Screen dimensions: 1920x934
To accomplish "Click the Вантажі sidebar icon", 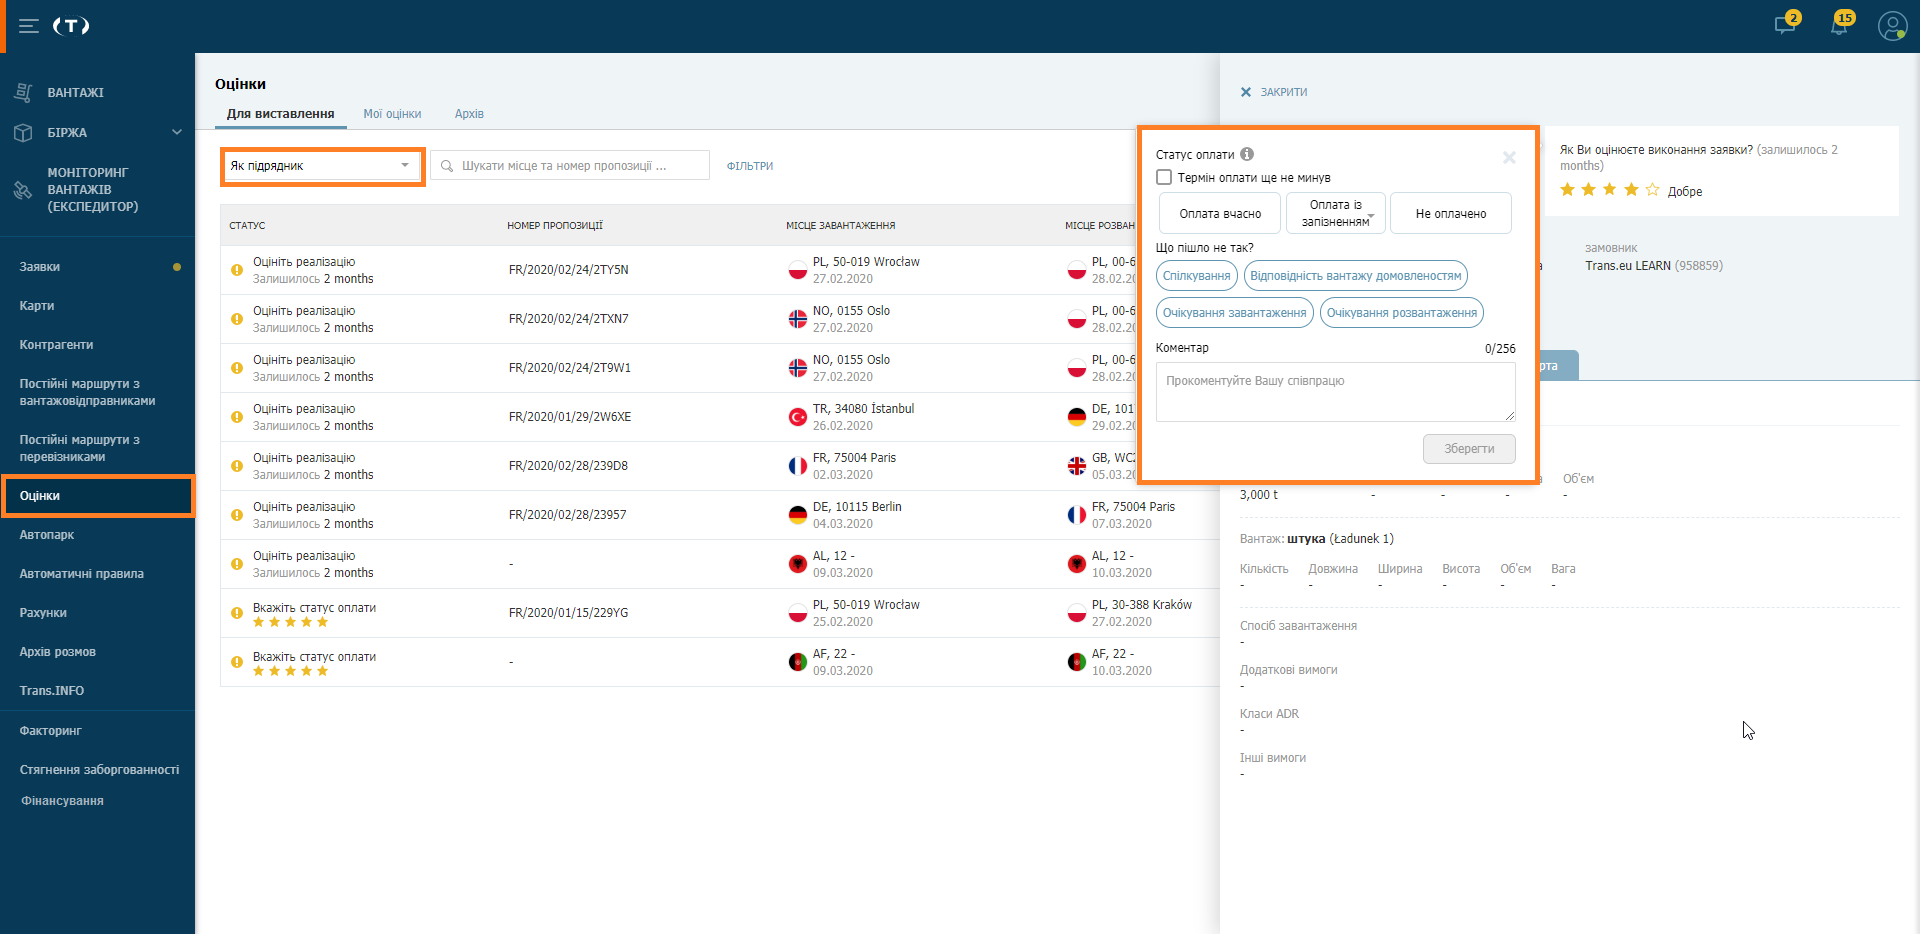I will (x=23, y=92).
